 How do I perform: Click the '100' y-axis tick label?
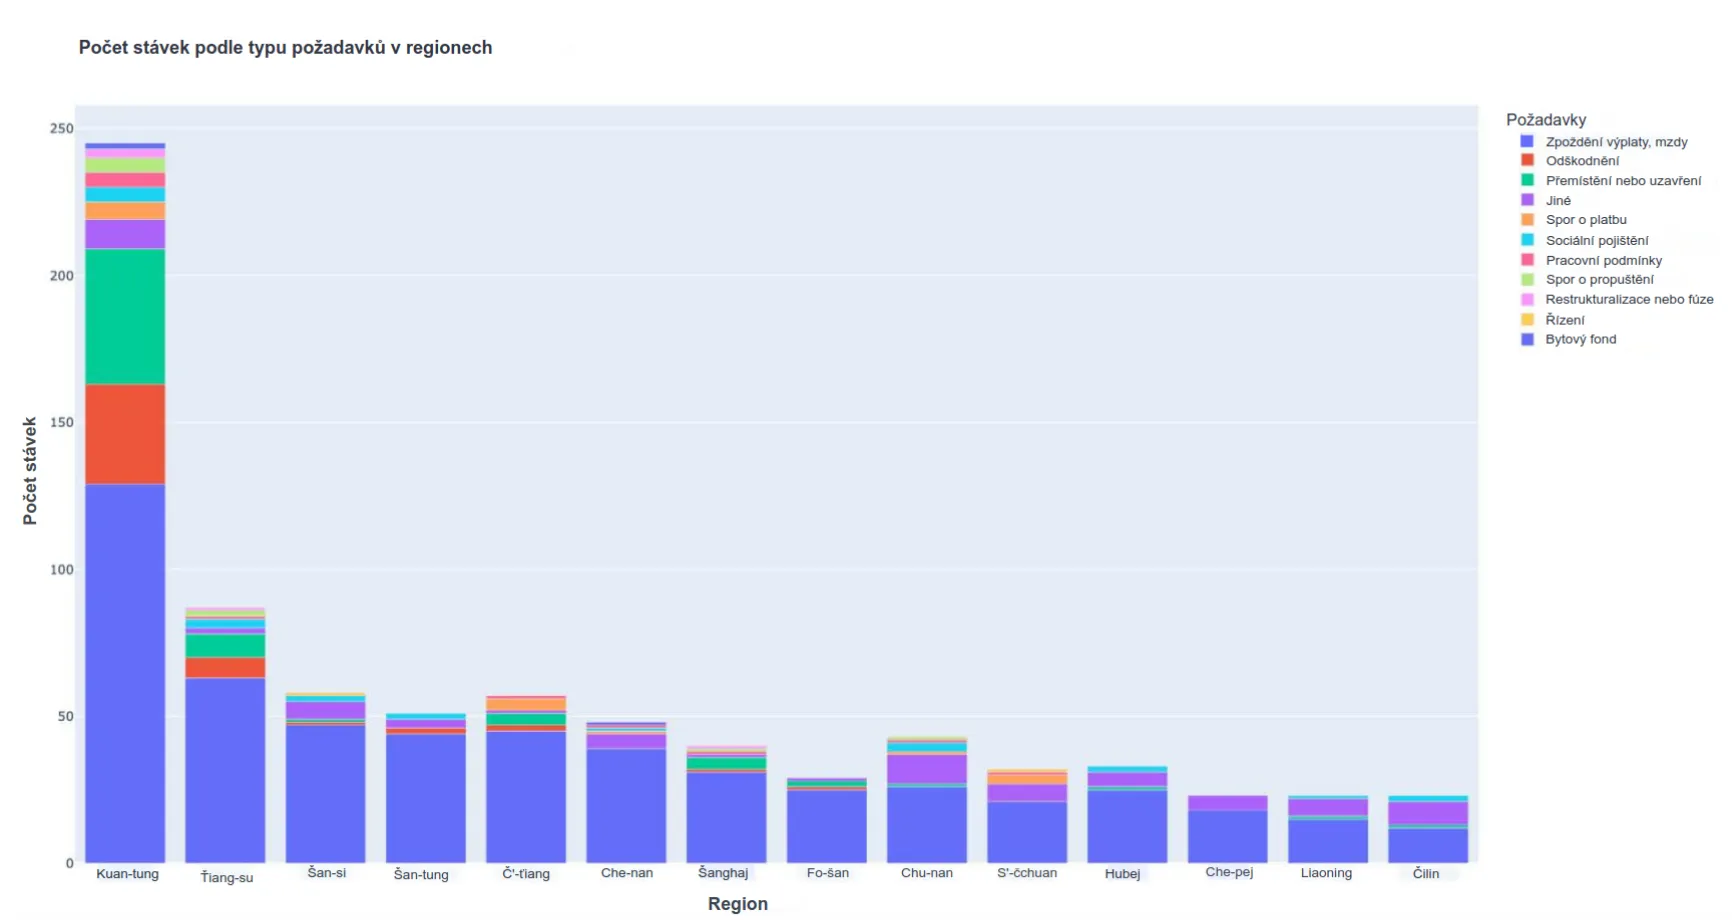coord(62,570)
